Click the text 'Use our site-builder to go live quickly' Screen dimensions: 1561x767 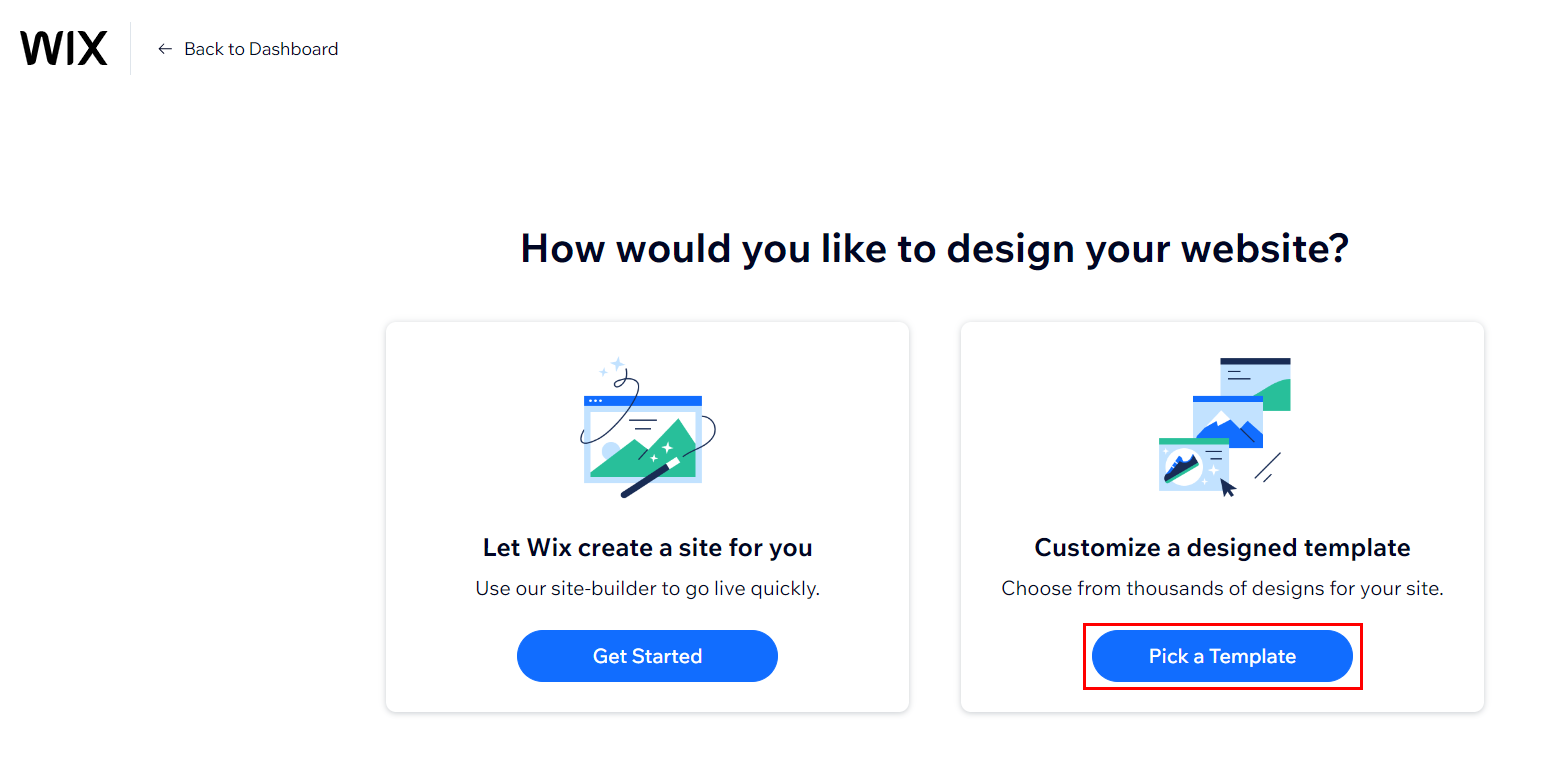(x=645, y=589)
